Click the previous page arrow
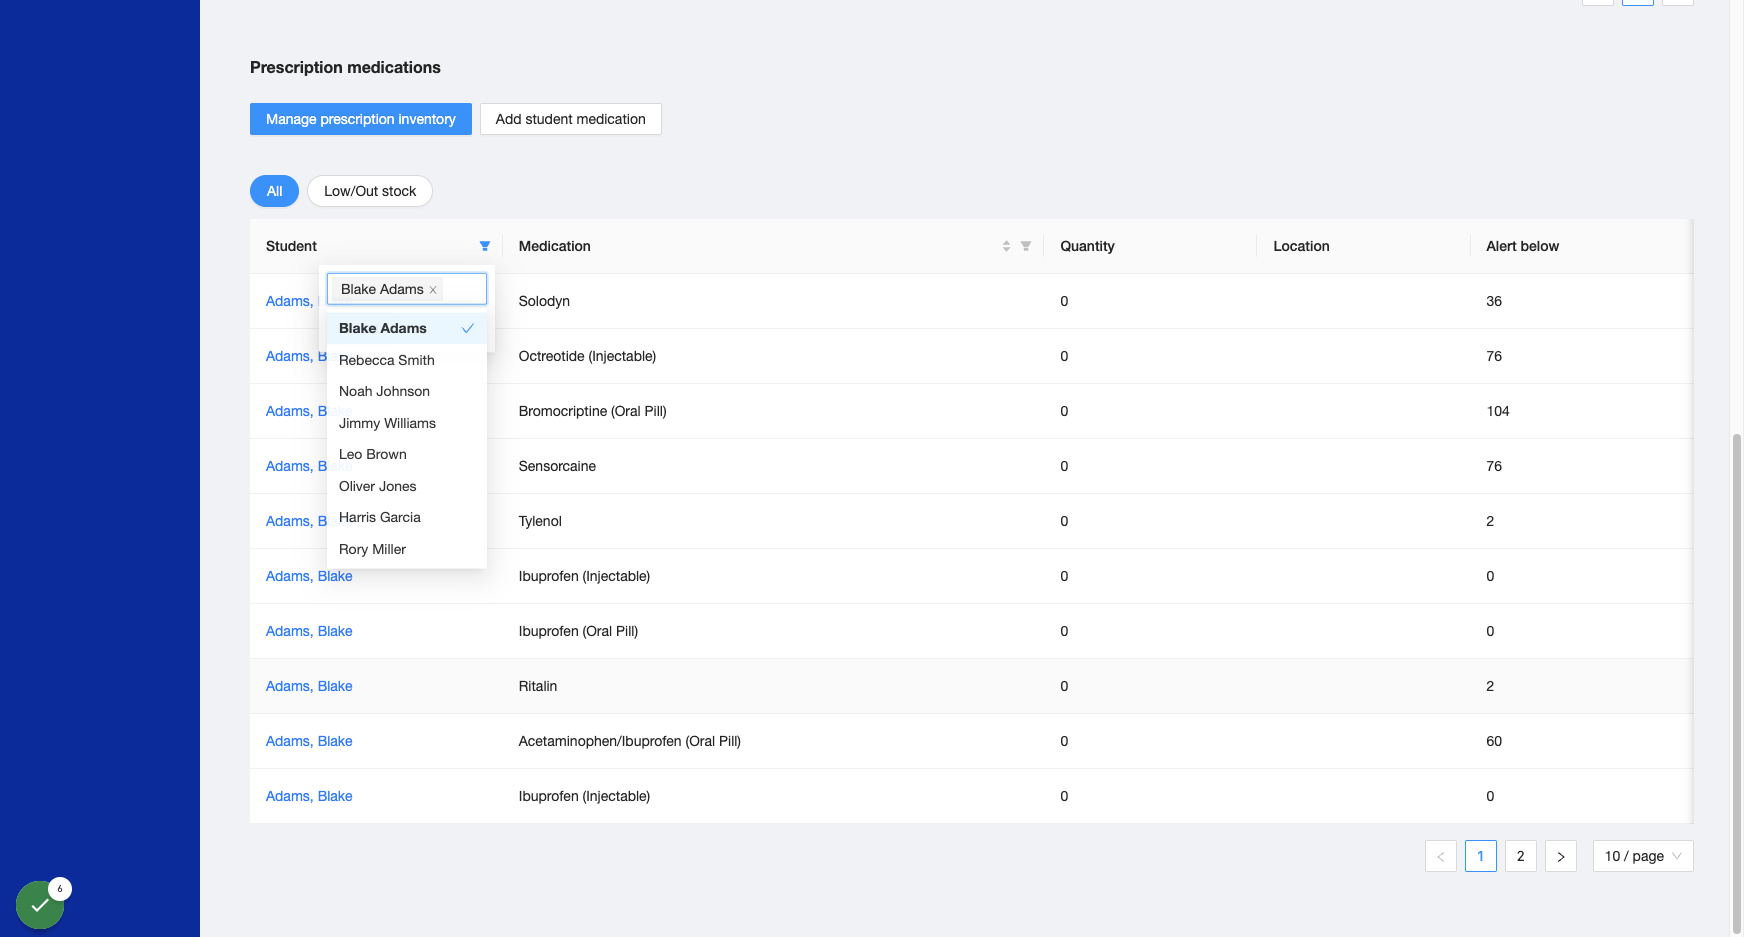Screen dimensions: 1744x937 coord(1441,856)
